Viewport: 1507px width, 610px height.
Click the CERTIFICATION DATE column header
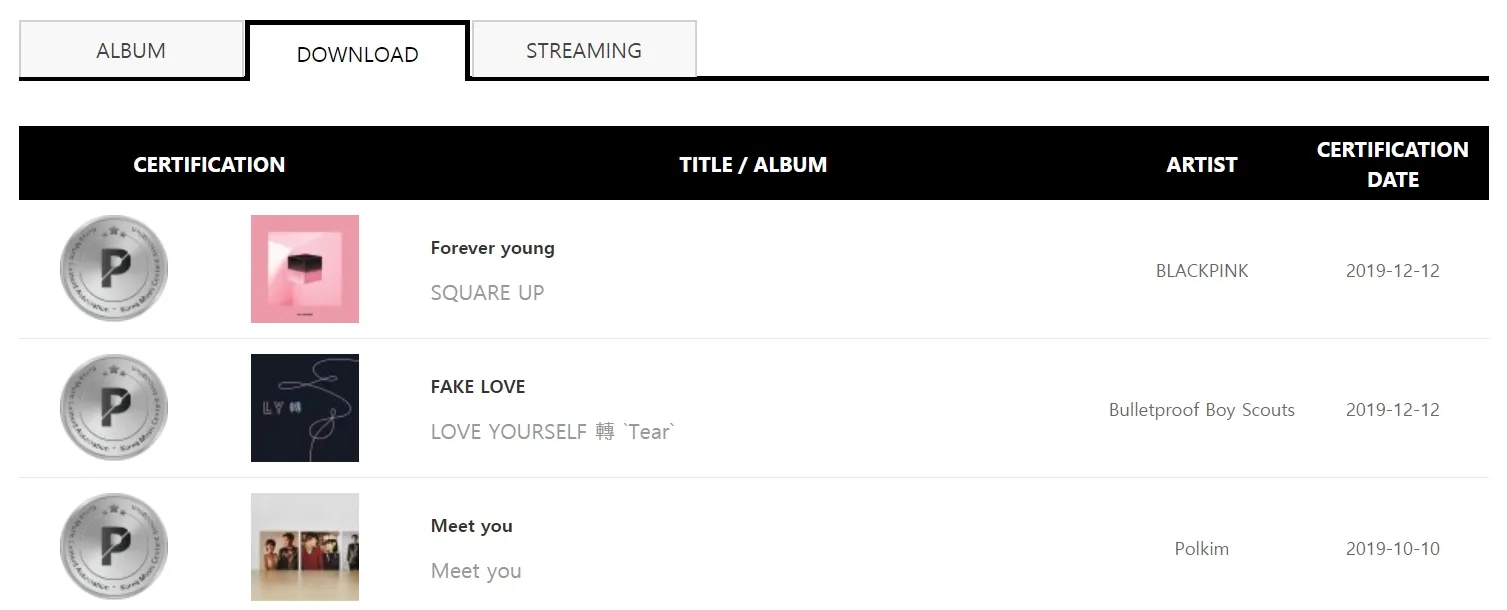pos(1392,164)
